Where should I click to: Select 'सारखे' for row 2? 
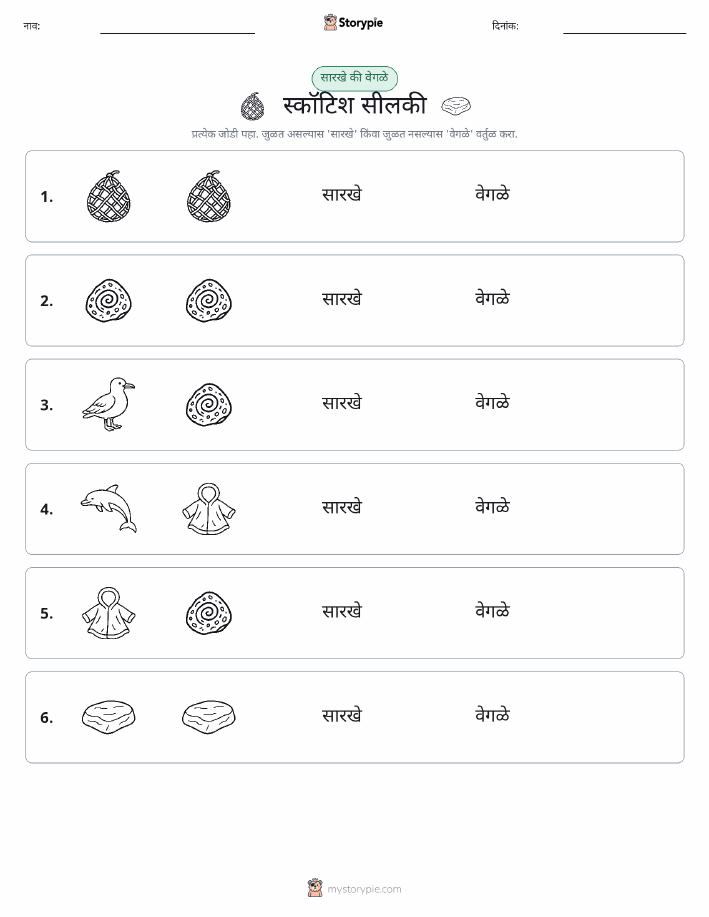342,298
